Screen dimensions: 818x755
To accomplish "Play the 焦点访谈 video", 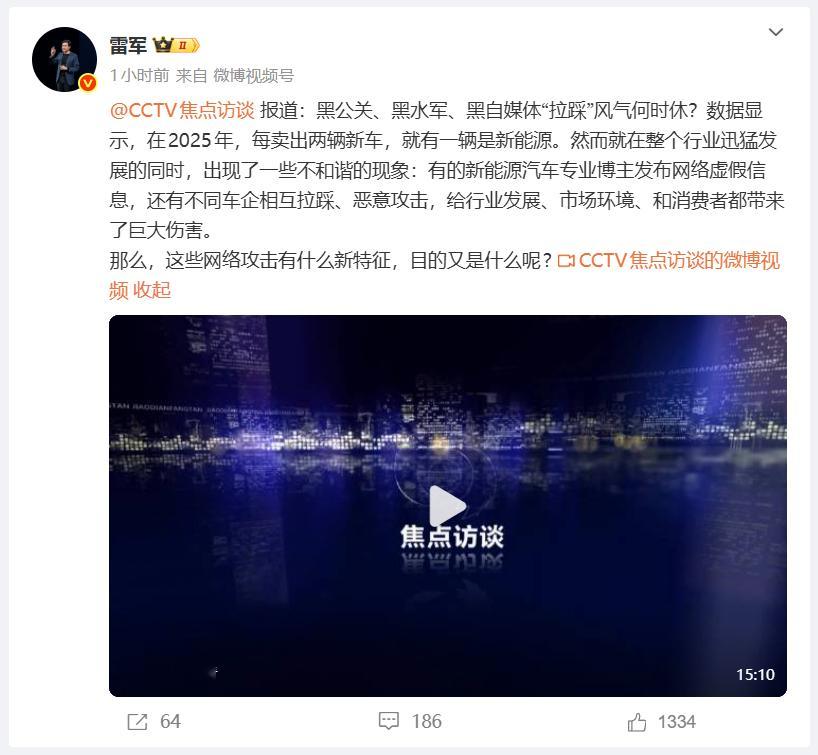I will point(448,505).
